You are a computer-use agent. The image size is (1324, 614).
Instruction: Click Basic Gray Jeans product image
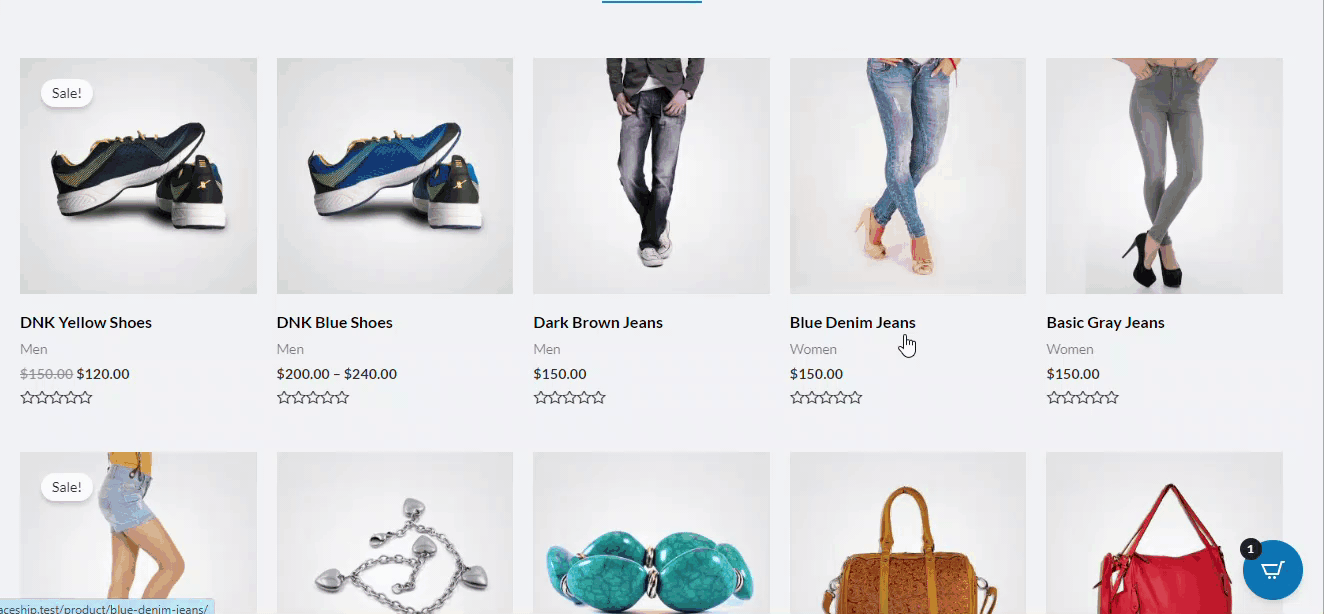1164,176
